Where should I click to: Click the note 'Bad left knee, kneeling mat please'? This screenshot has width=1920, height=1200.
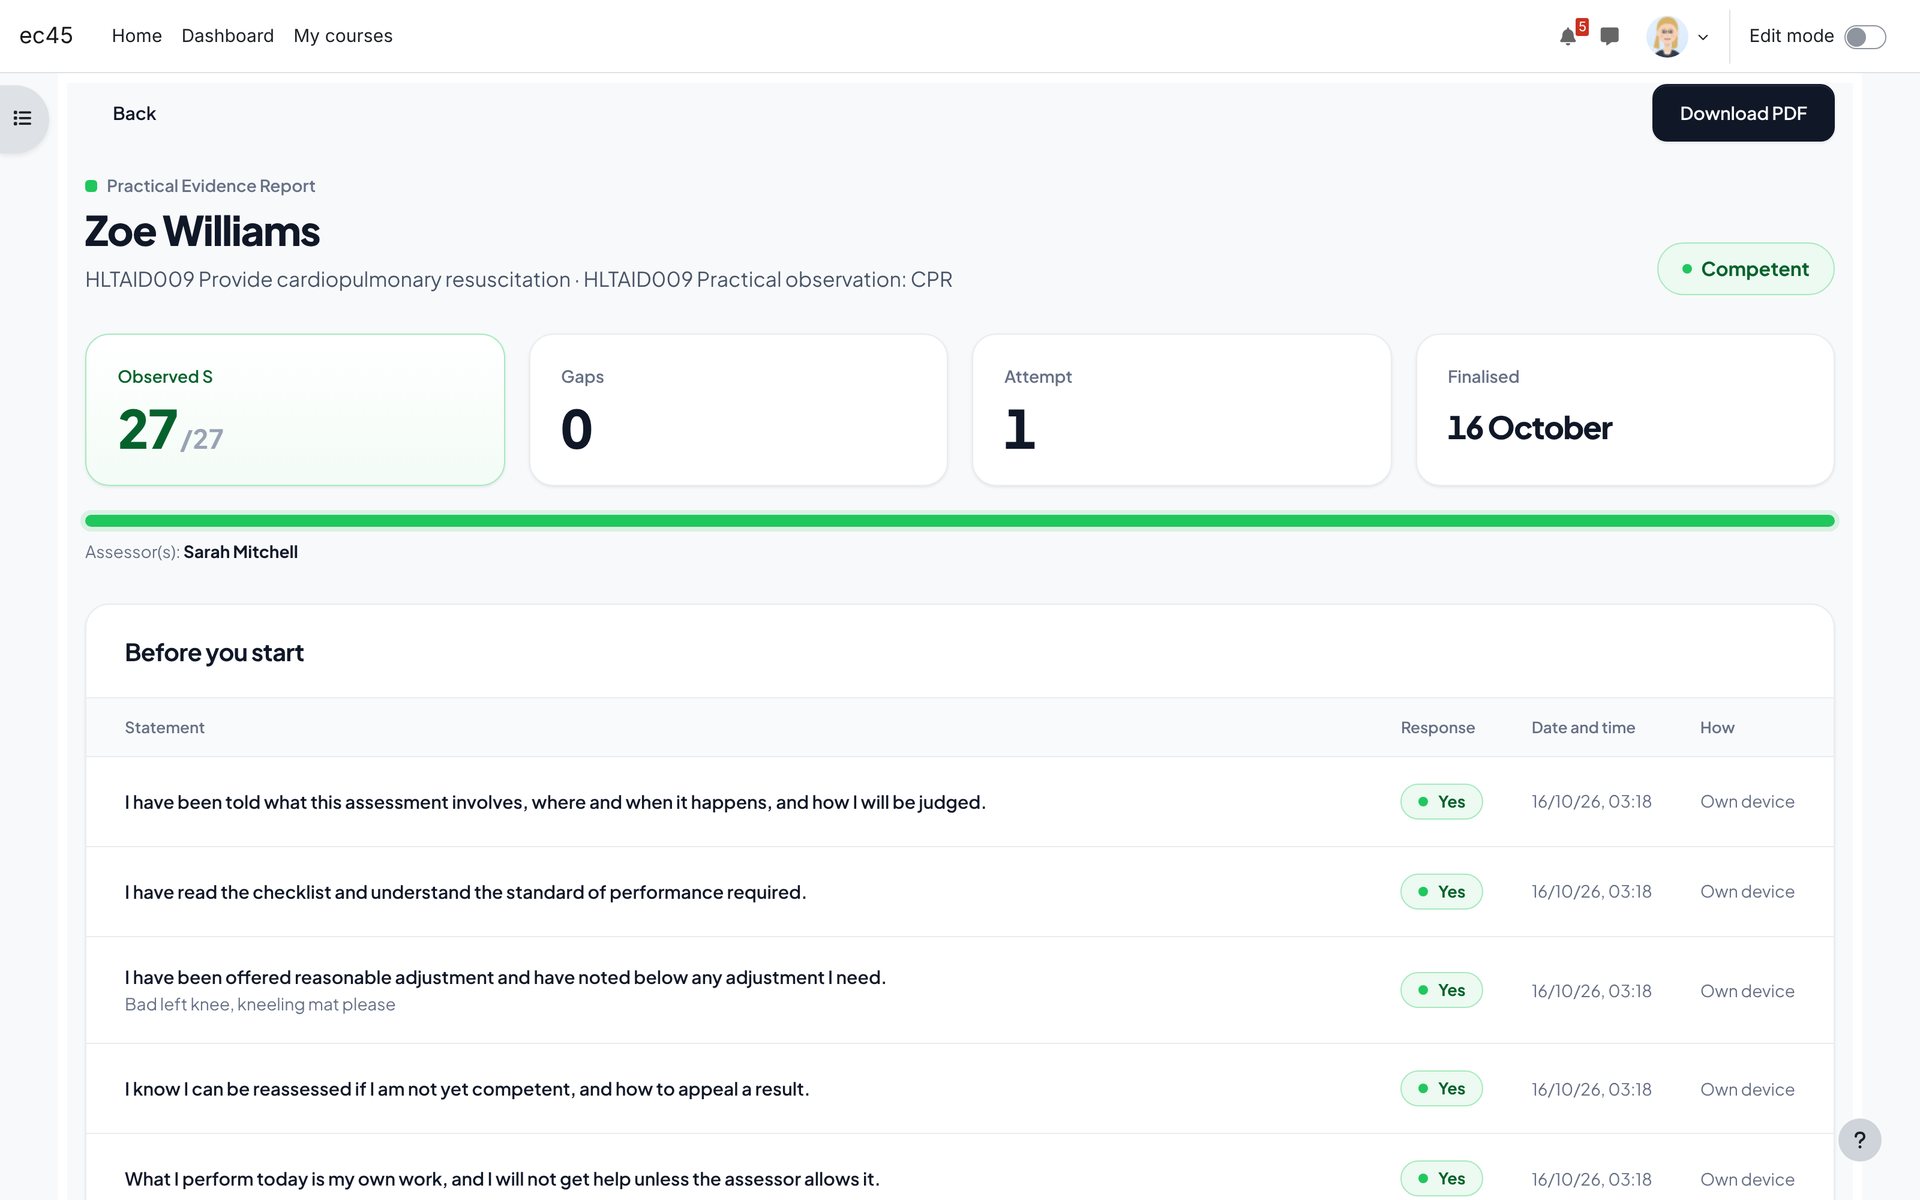(260, 1005)
